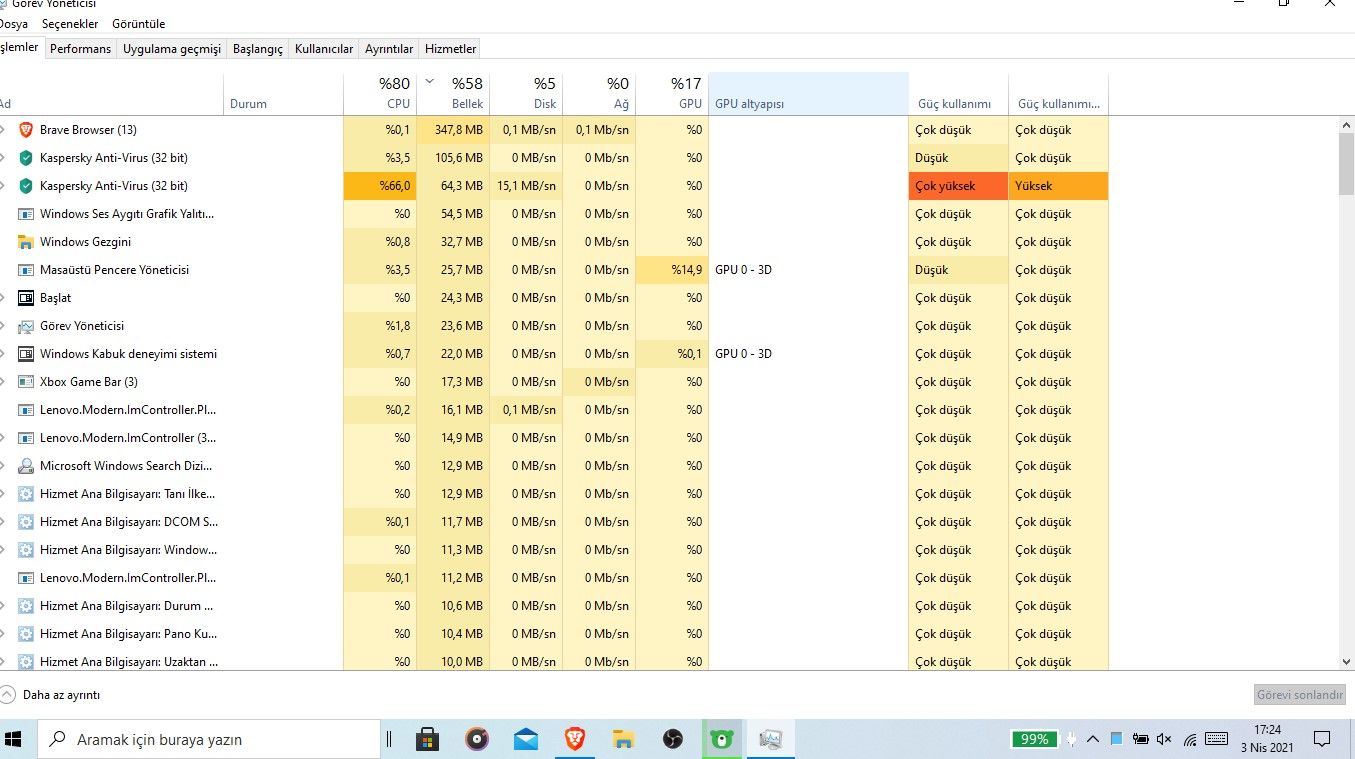The height and width of the screenshot is (759, 1355).
Task: Click the Task Manager taskbar icon
Action: tap(770, 739)
